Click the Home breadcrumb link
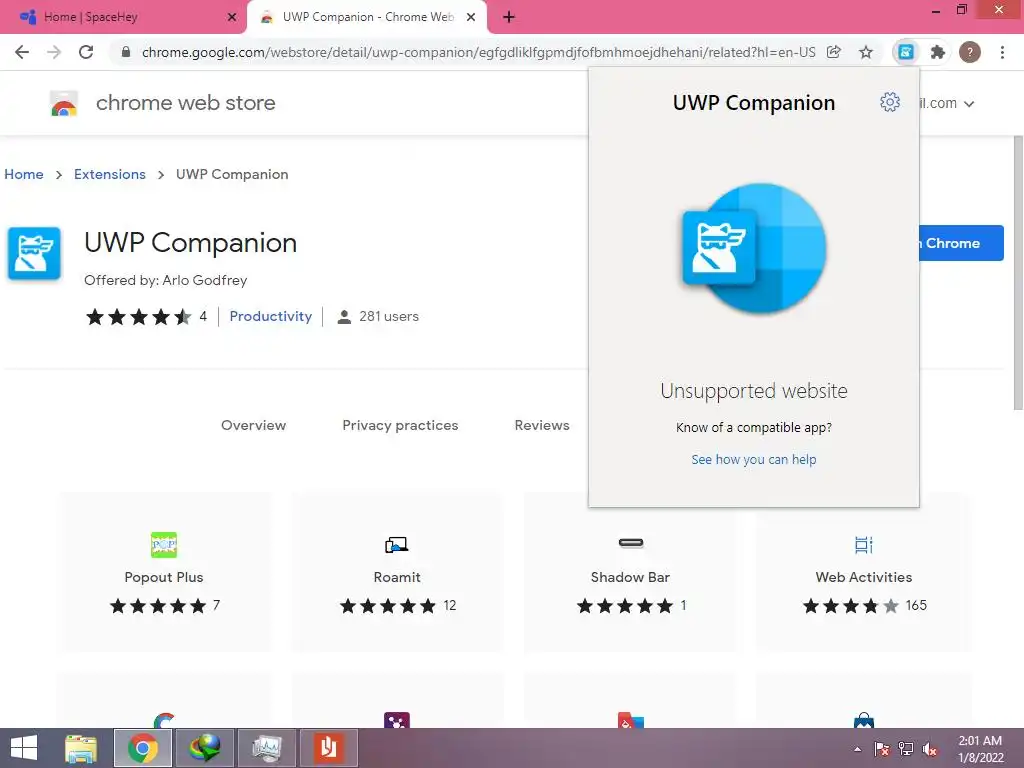The width and height of the screenshot is (1024, 768). click(x=24, y=174)
